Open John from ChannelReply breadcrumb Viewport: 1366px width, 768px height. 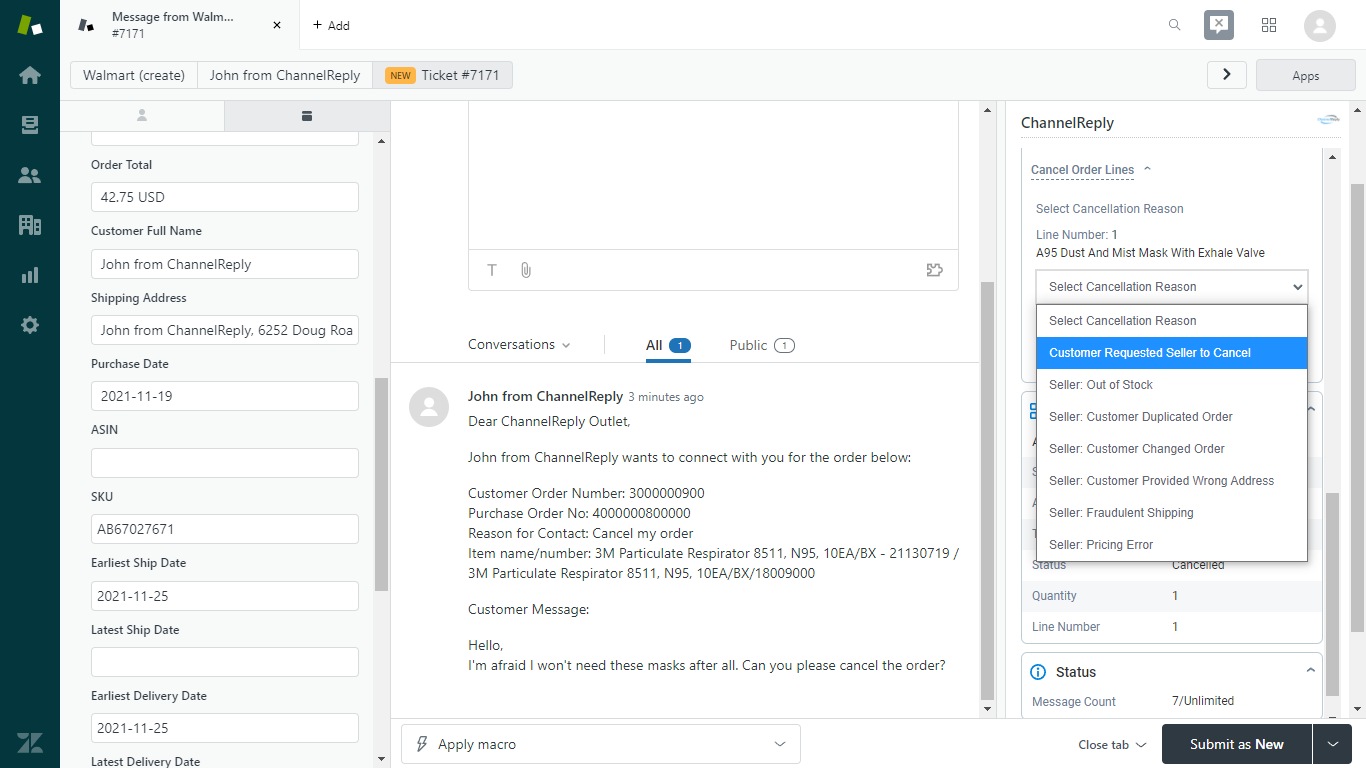click(x=285, y=75)
